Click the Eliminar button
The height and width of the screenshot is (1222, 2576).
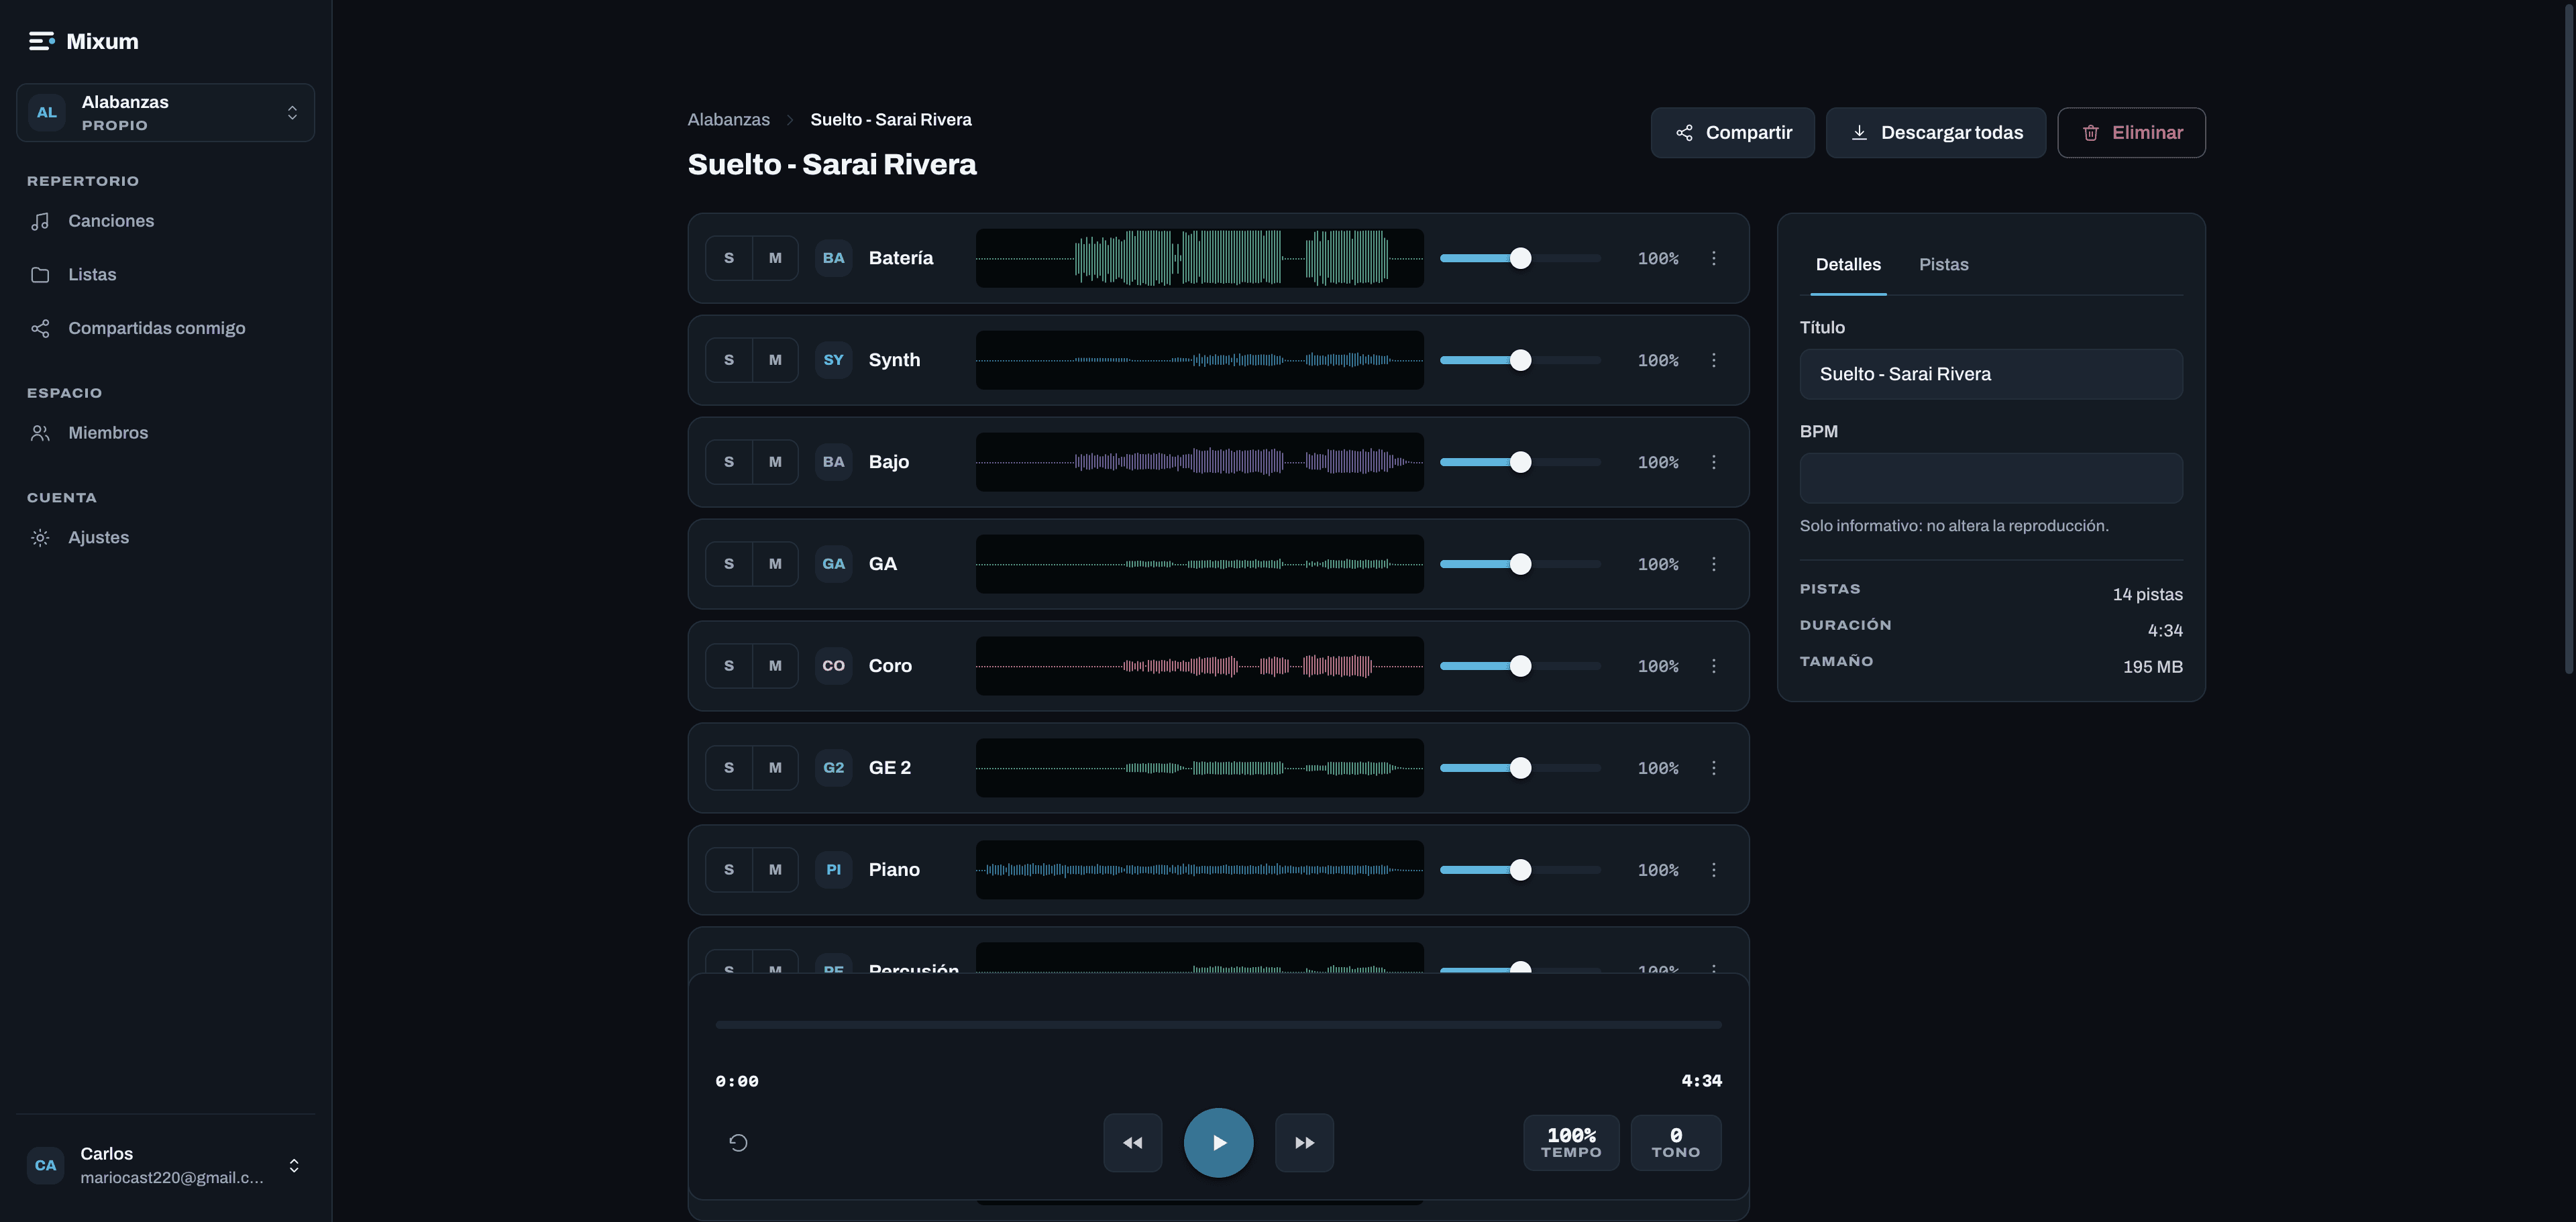pyautogui.click(x=2131, y=133)
